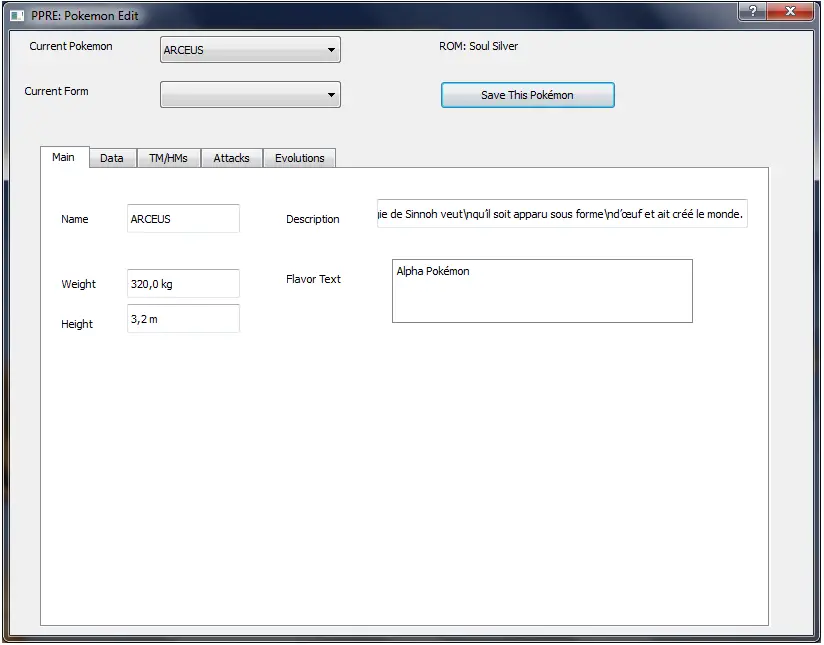Go to the Attacks tab
Viewport: 824px width, 645px height.
point(231,158)
